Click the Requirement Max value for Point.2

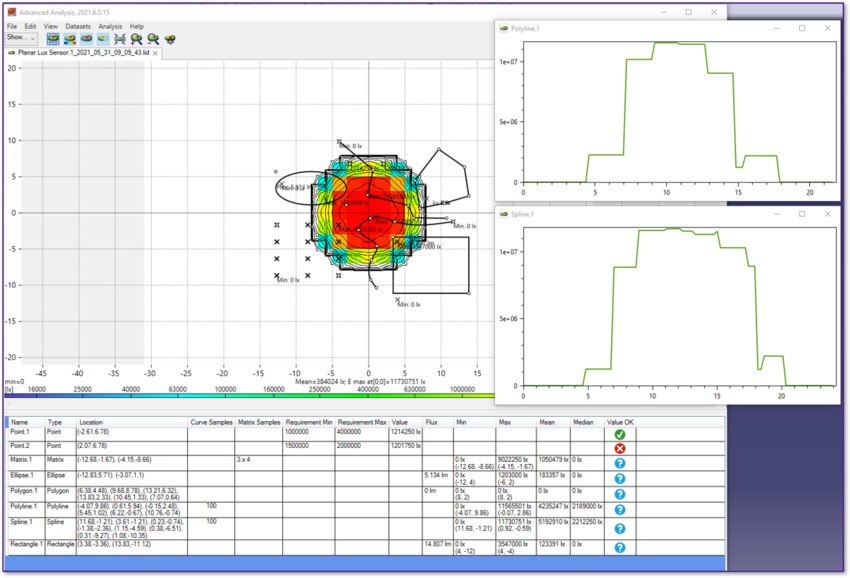click(362, 445)
